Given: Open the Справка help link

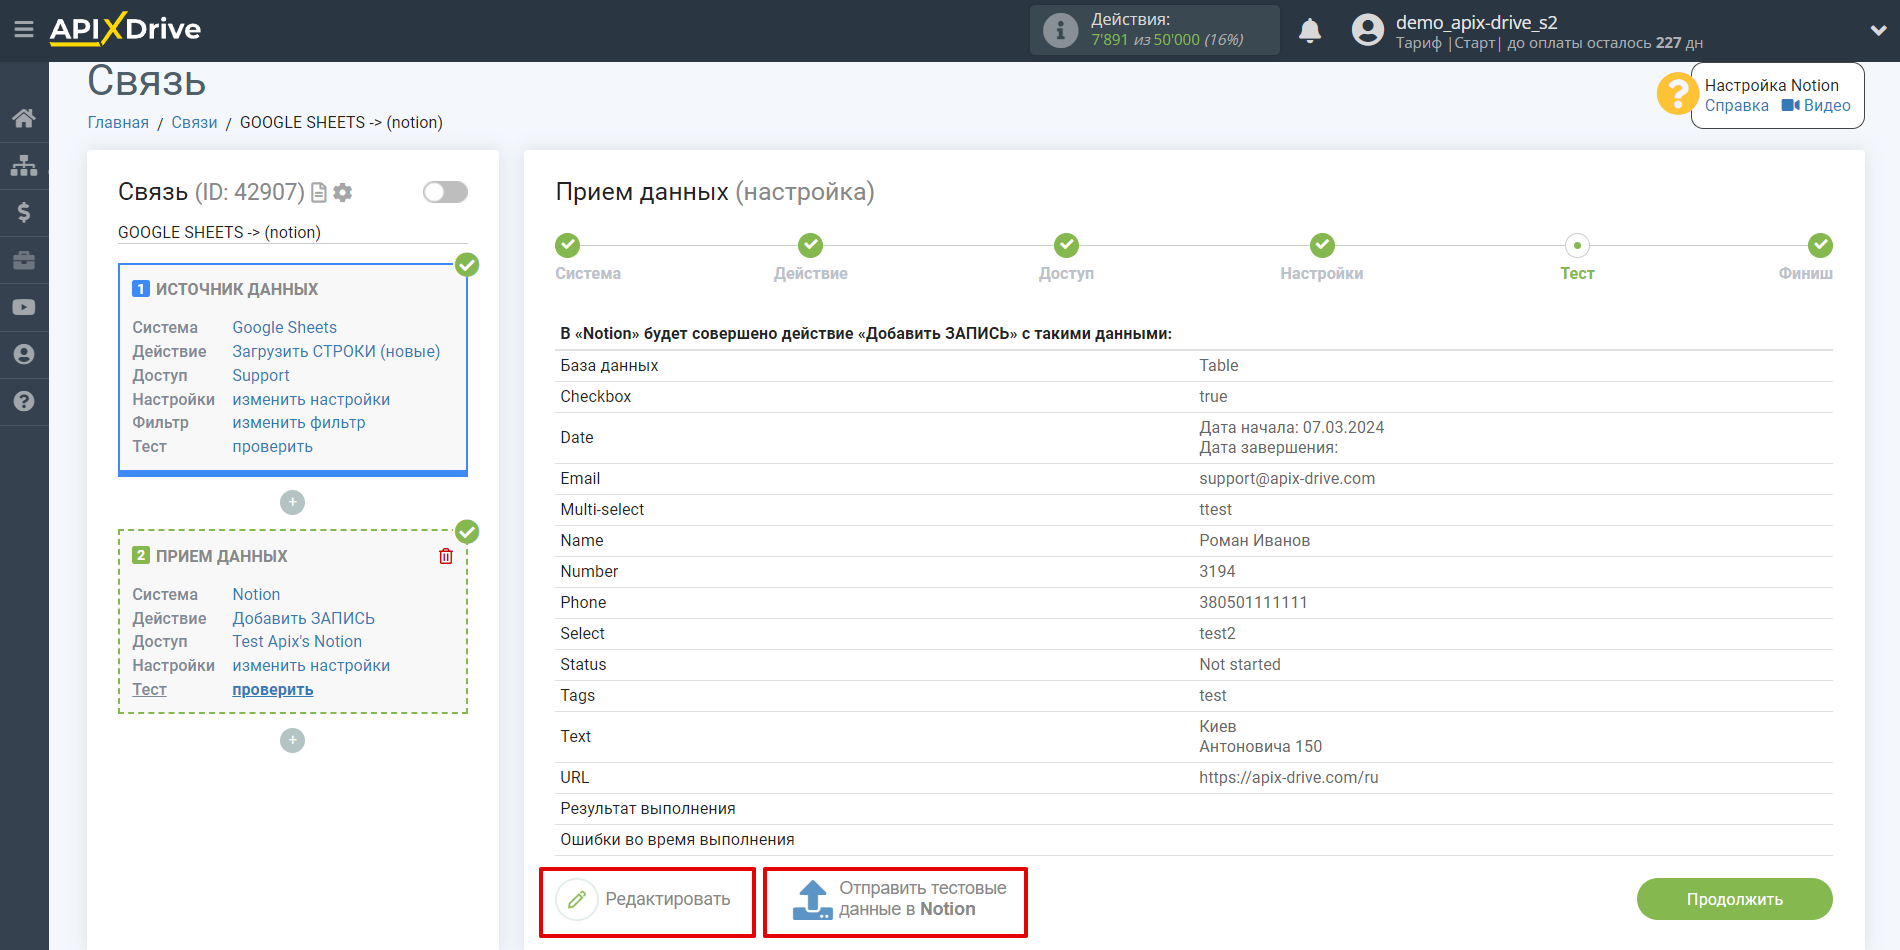Looking at the screenshot, I should [x=1736, y=106].
